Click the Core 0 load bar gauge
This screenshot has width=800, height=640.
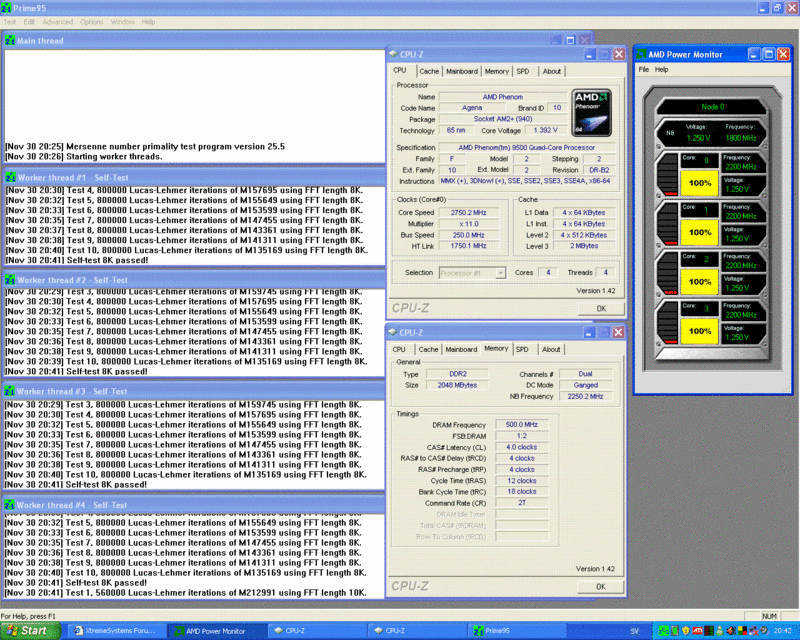[x=667, y=175]
